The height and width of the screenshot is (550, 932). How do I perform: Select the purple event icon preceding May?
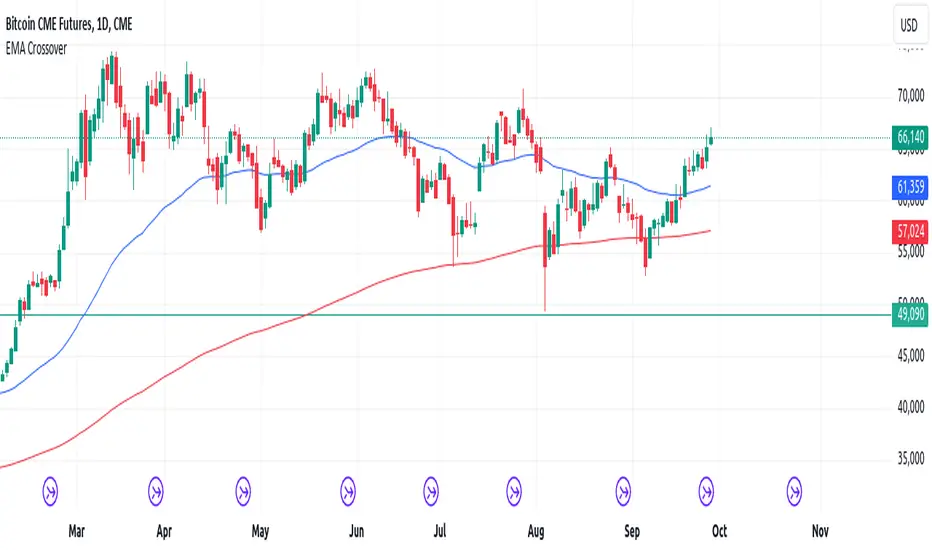click(x=243, y=492)
